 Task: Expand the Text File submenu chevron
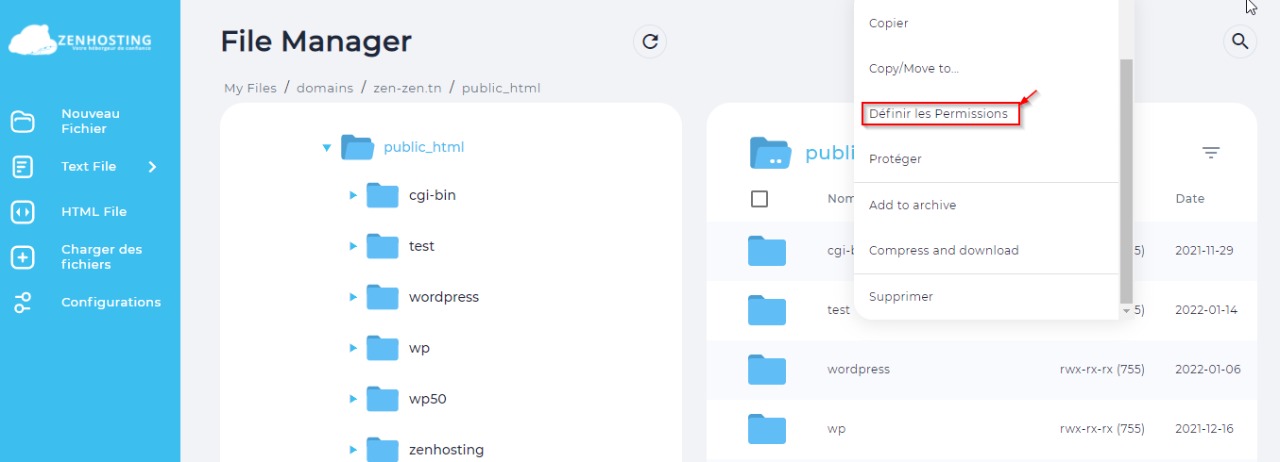click(x=152, y=167)
